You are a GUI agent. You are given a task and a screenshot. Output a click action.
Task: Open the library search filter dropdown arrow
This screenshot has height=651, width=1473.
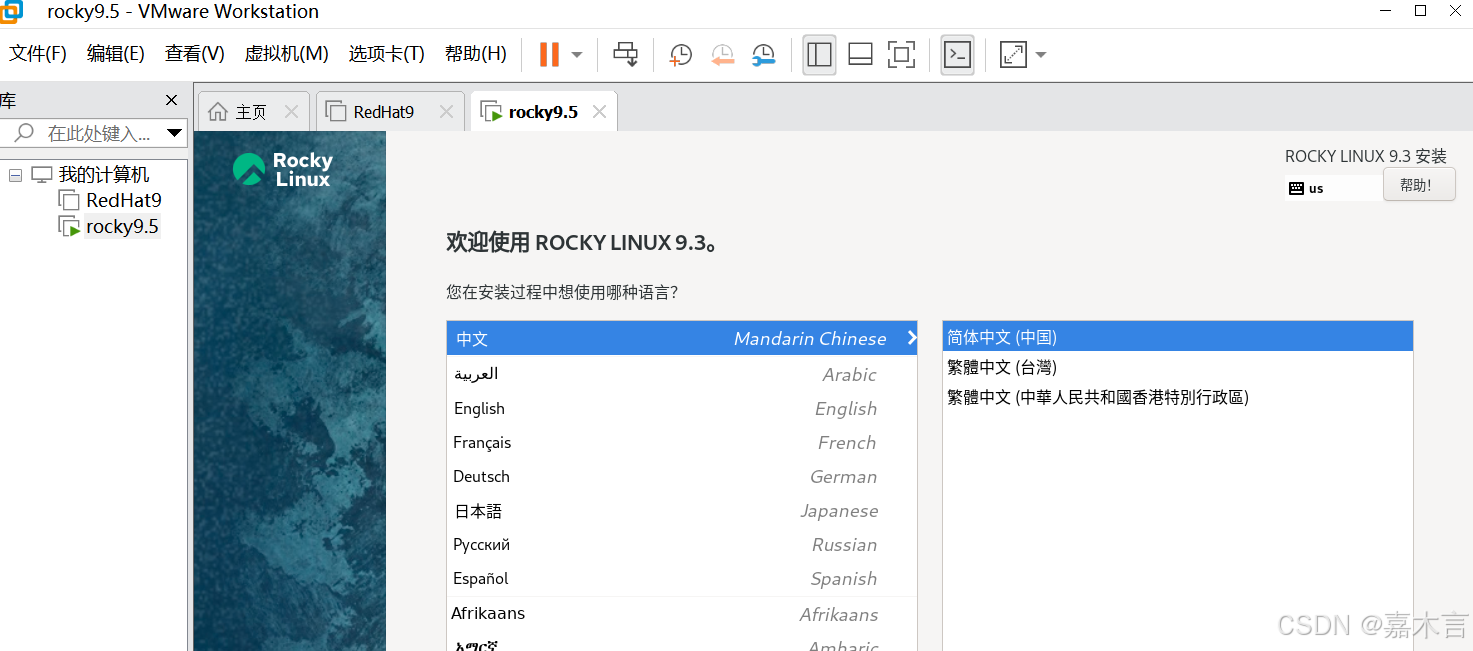[174, 133]
